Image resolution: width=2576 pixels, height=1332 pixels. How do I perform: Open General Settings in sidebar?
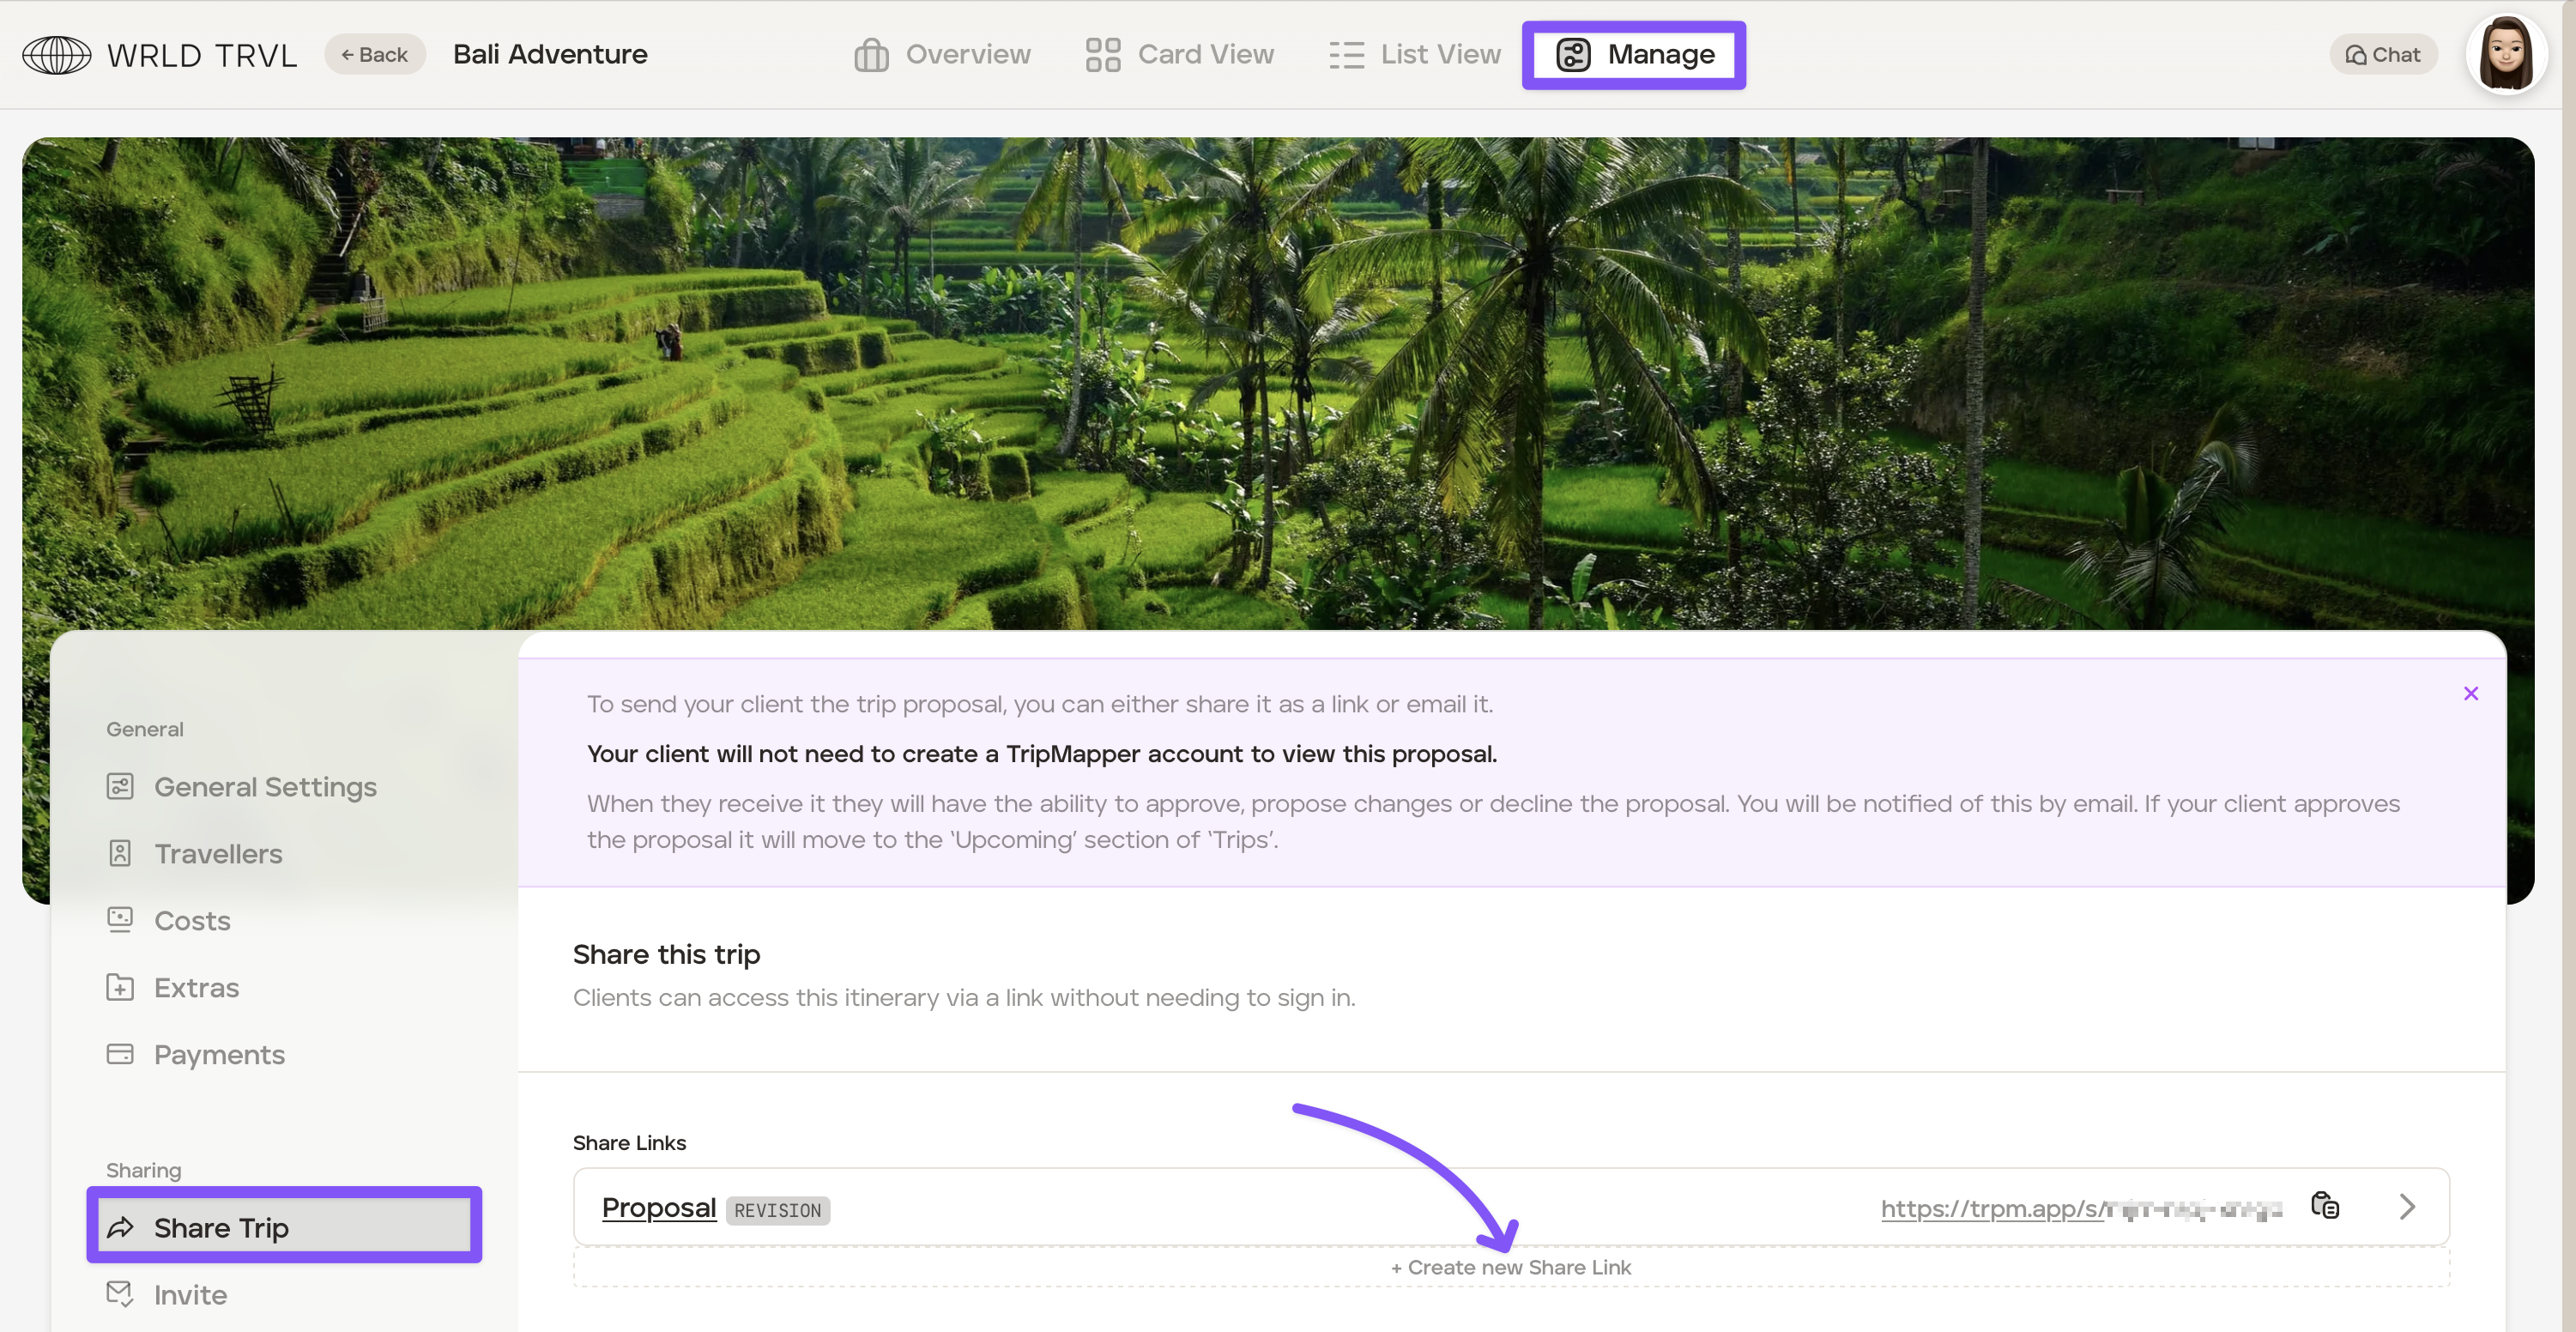coord(265,787)
